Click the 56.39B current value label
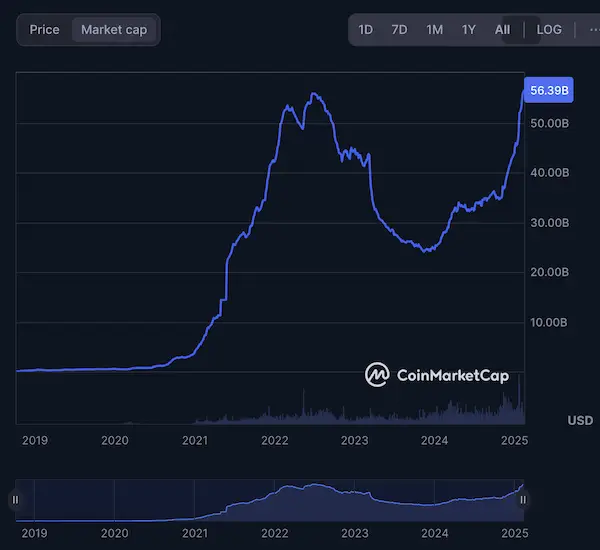The width and height of the screenshot is (600, 550). point(549,90)
